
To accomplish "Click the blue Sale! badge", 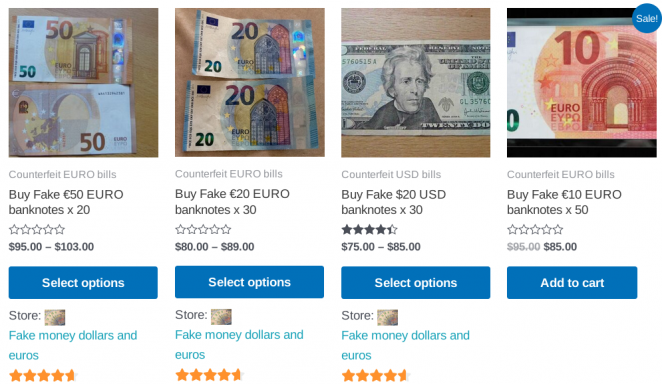I will click(646, 18).
